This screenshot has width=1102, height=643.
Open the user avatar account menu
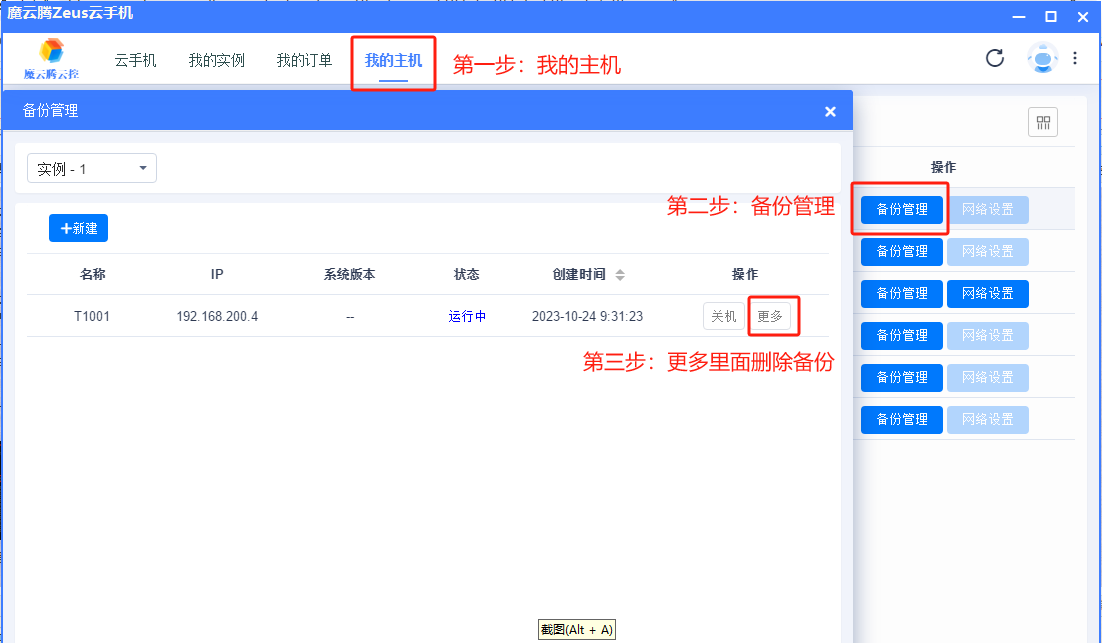[x=1042, y=58]
